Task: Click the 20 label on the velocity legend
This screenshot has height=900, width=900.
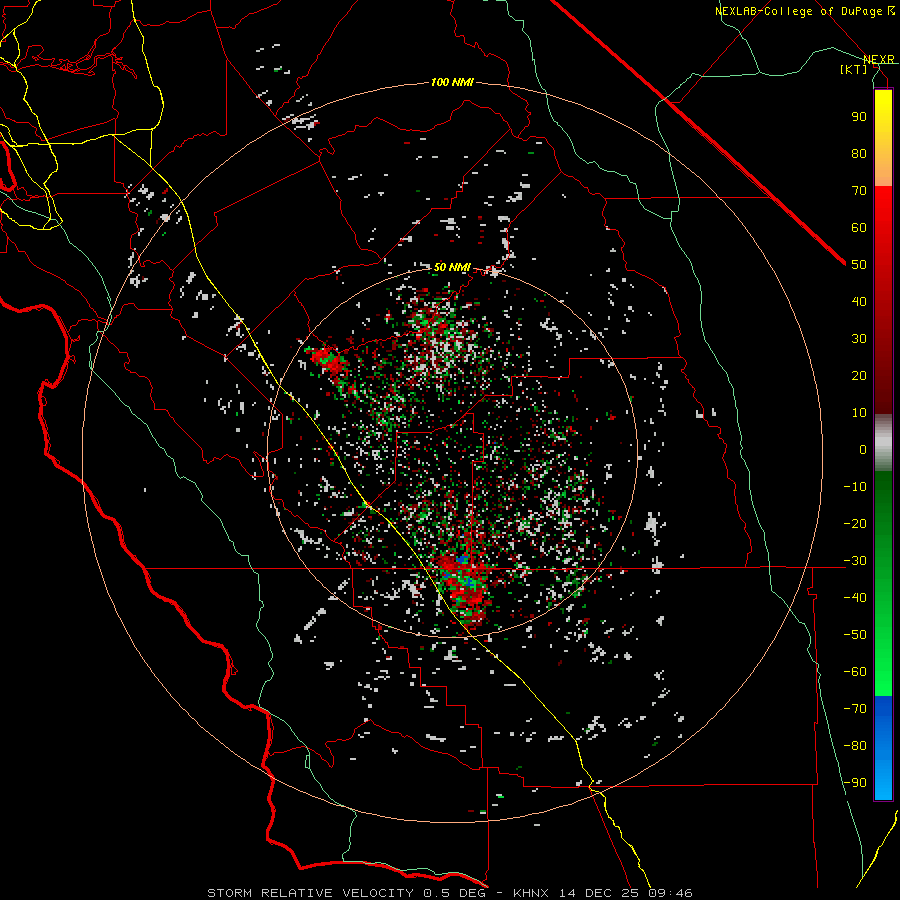Action: [859, 375]
